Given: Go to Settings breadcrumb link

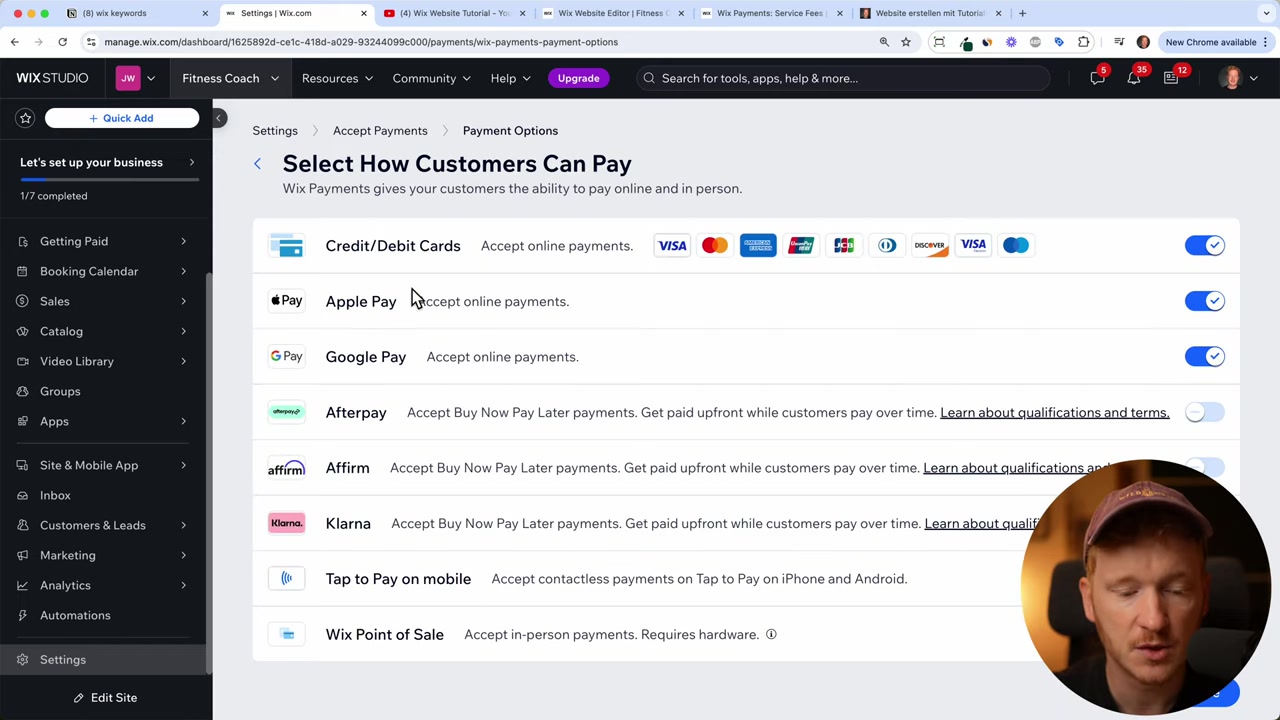Looking at the screenshot, I should pyautogui.click(x=275, y=130).
